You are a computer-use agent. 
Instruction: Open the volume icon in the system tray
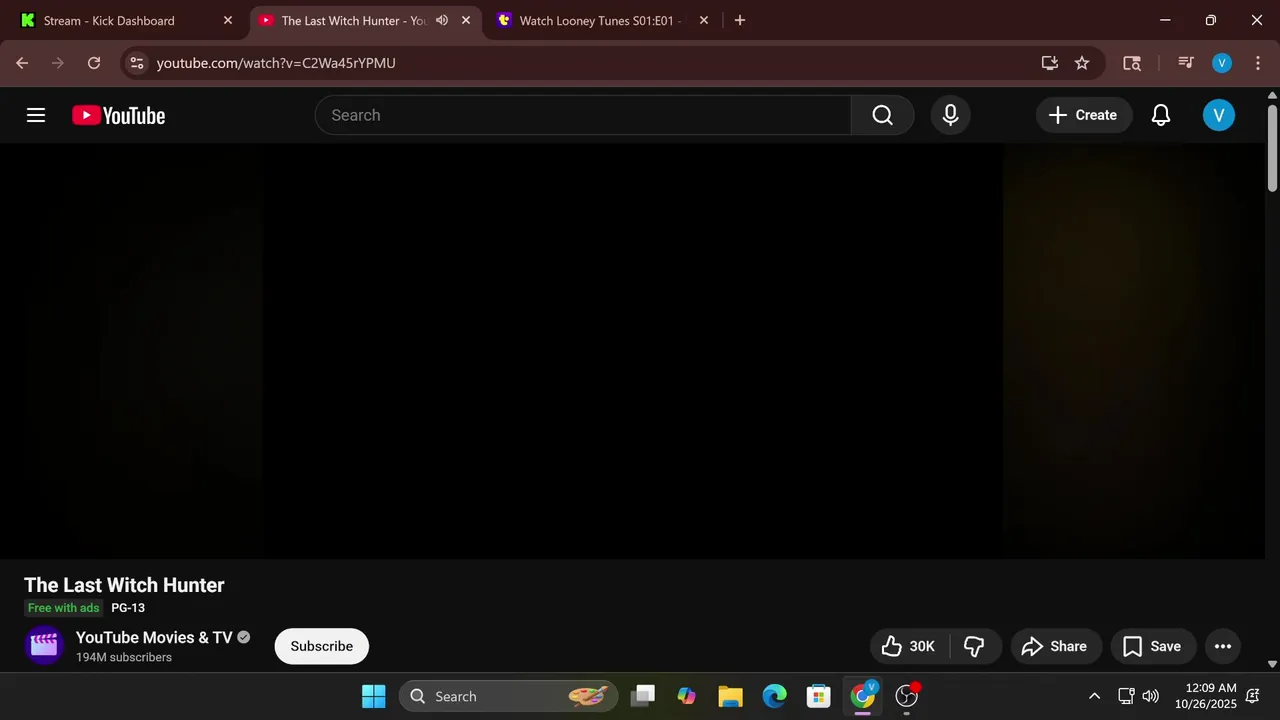1151,696
